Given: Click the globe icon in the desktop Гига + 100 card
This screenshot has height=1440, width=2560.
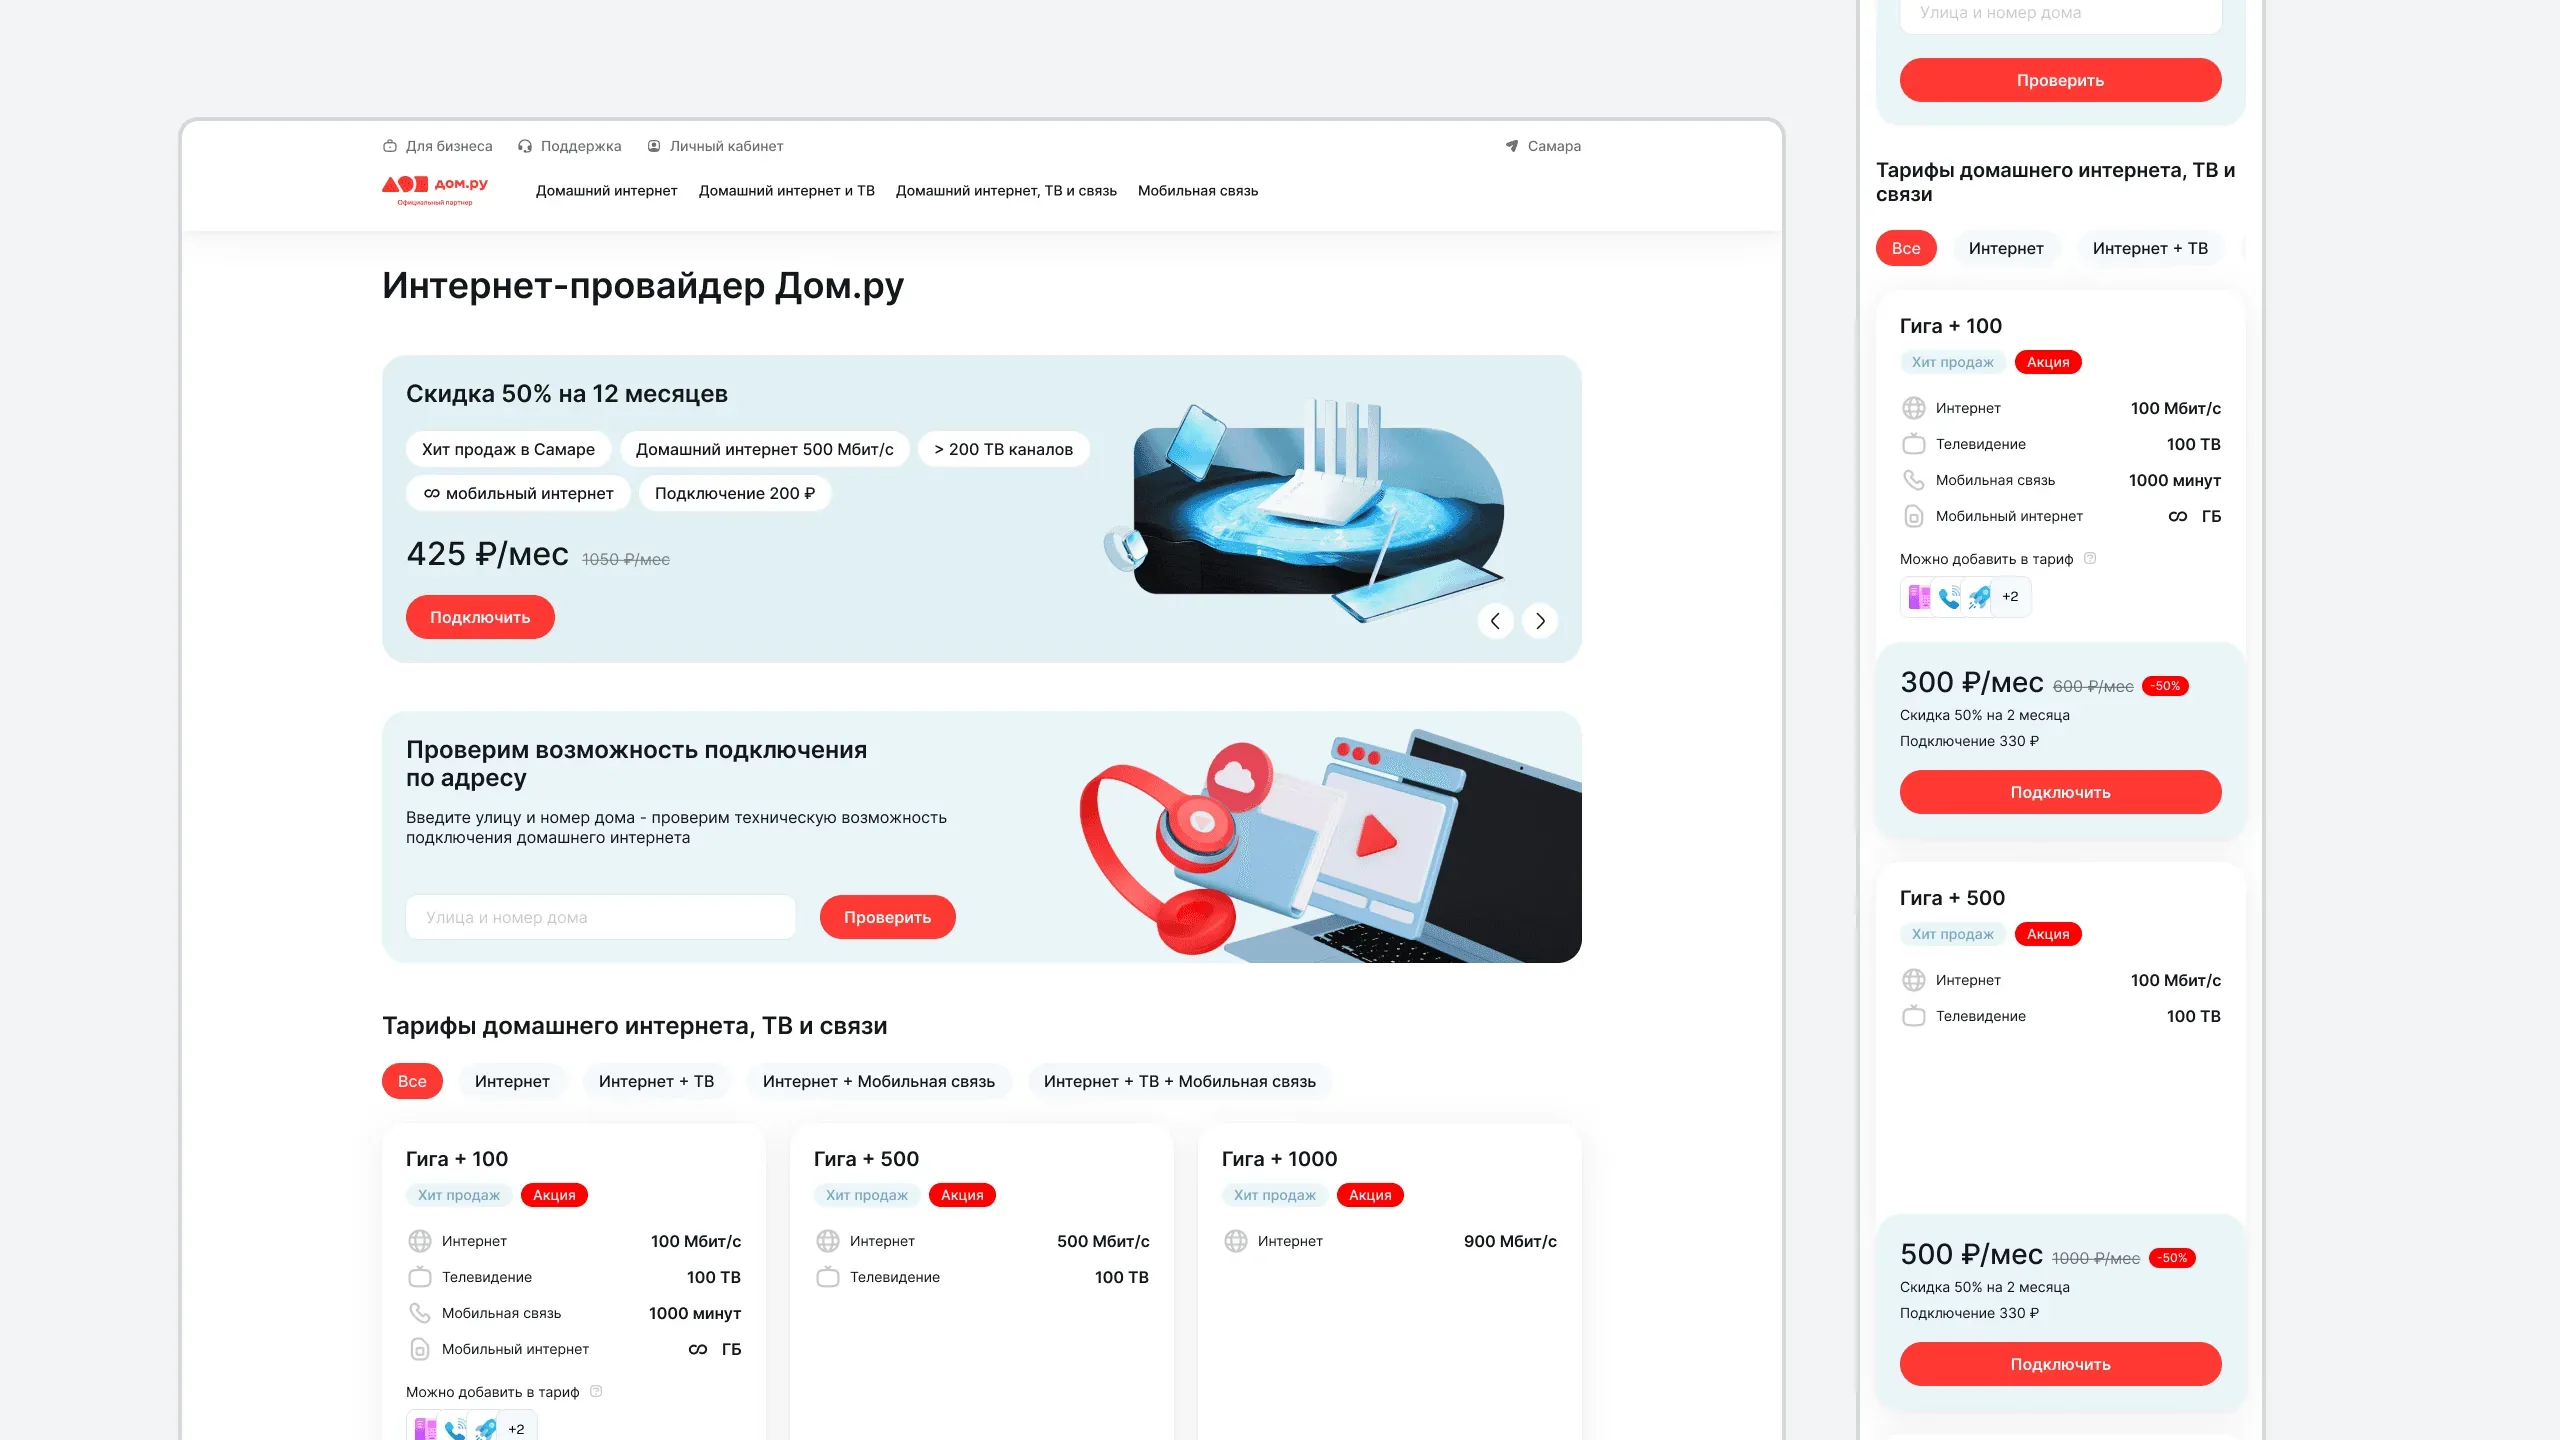Looking at the screenshot, I should (x=420, y=1241).
